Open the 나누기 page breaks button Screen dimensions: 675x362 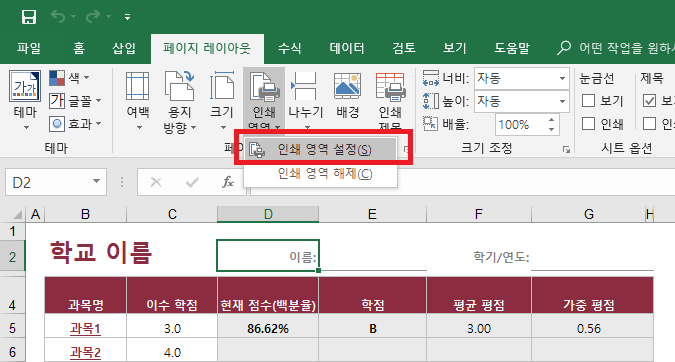click(x=305, y=101)
